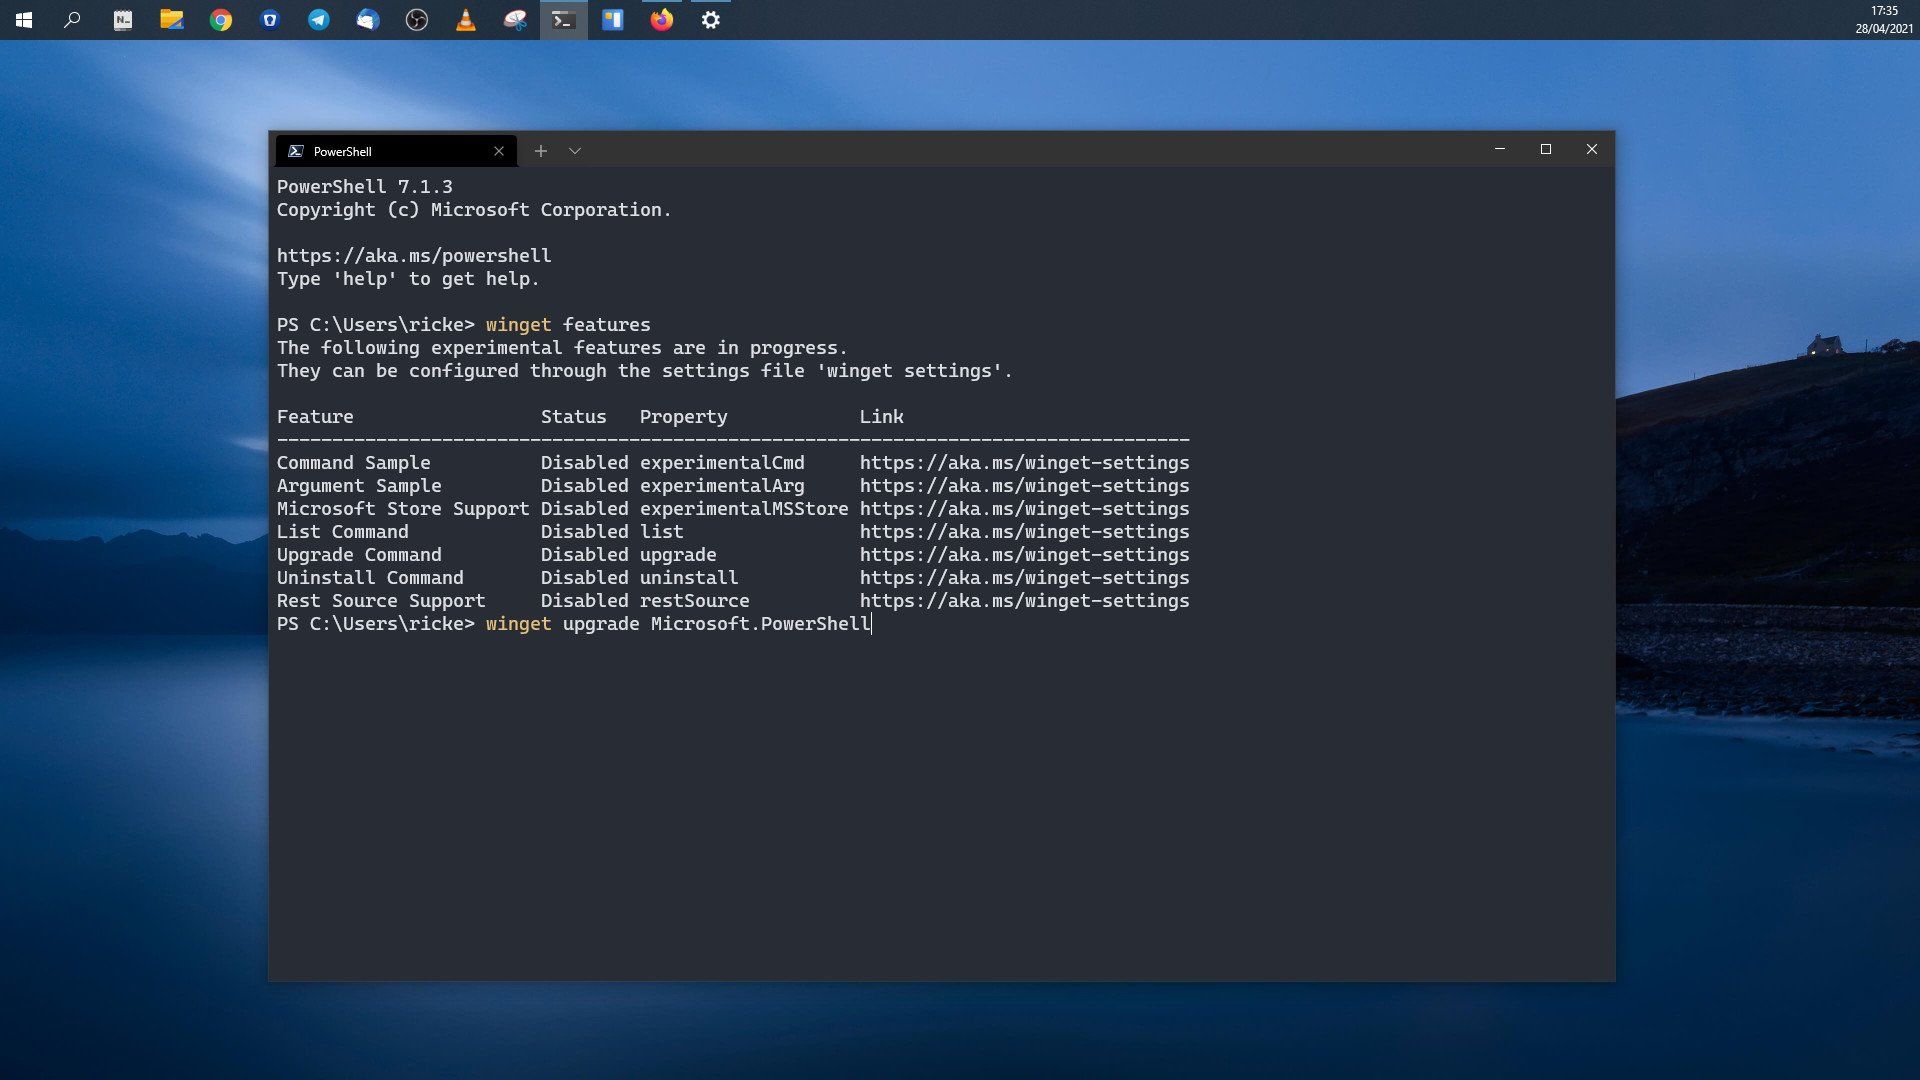Click the aka.ms/powershell link
This screenshot has height=1080, width=1920.
click(414, 256)
